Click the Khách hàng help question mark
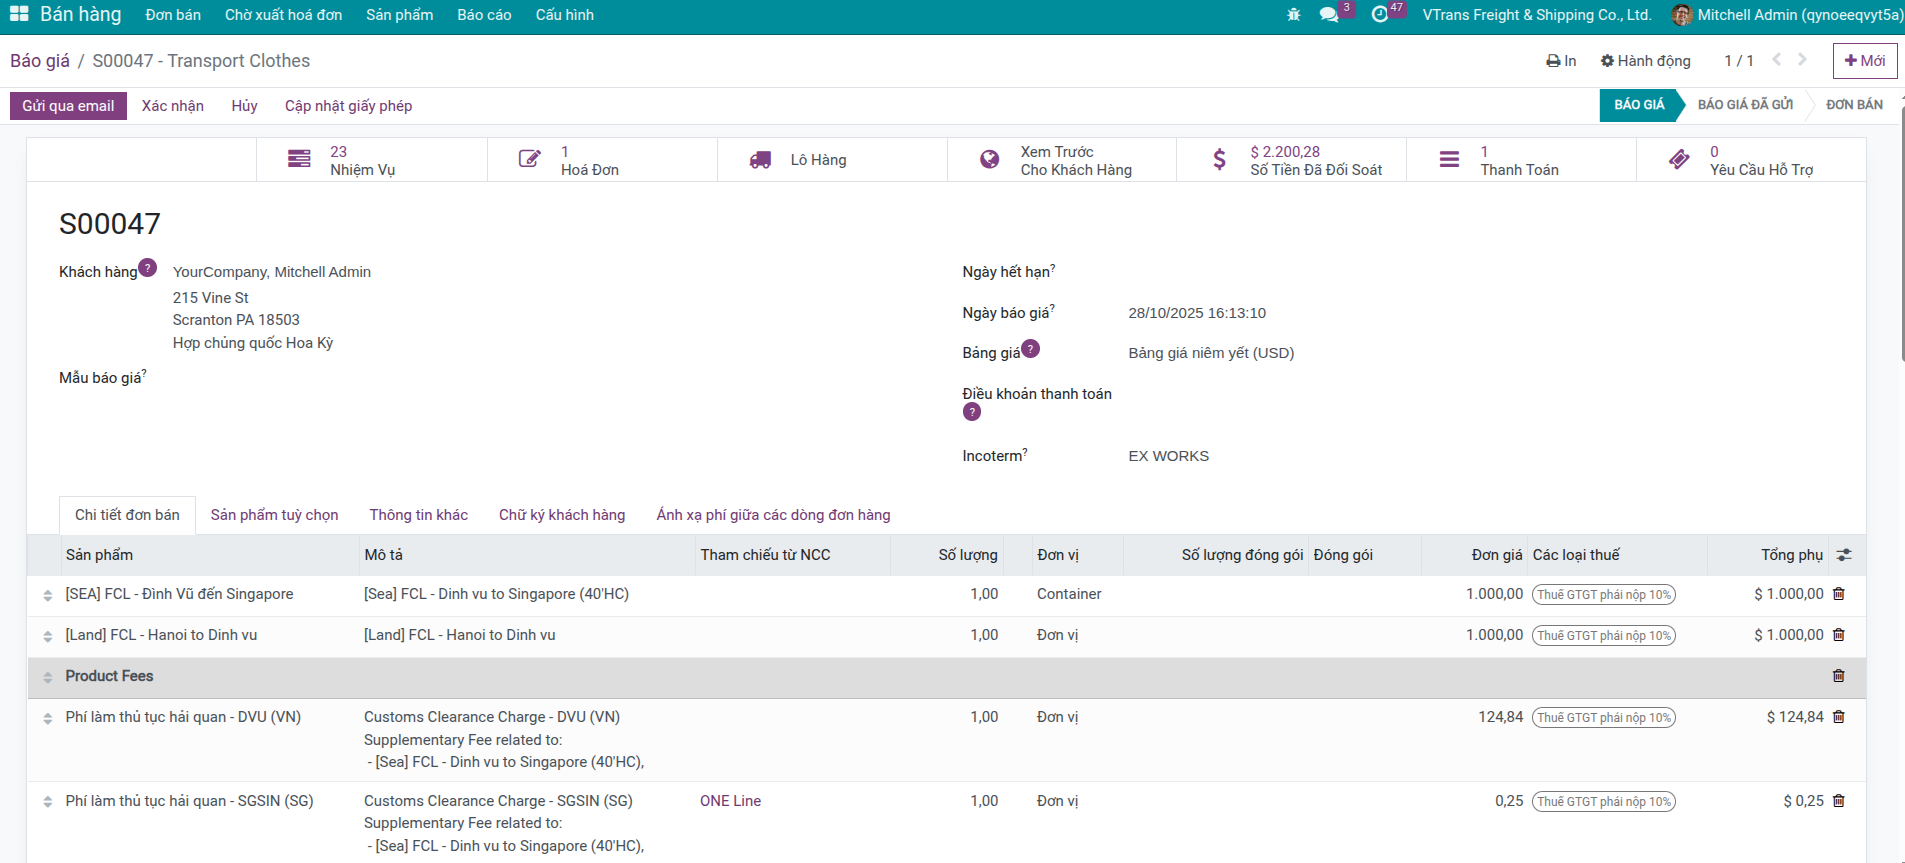Screen dimensions: 1905x863 pos(148,268)
